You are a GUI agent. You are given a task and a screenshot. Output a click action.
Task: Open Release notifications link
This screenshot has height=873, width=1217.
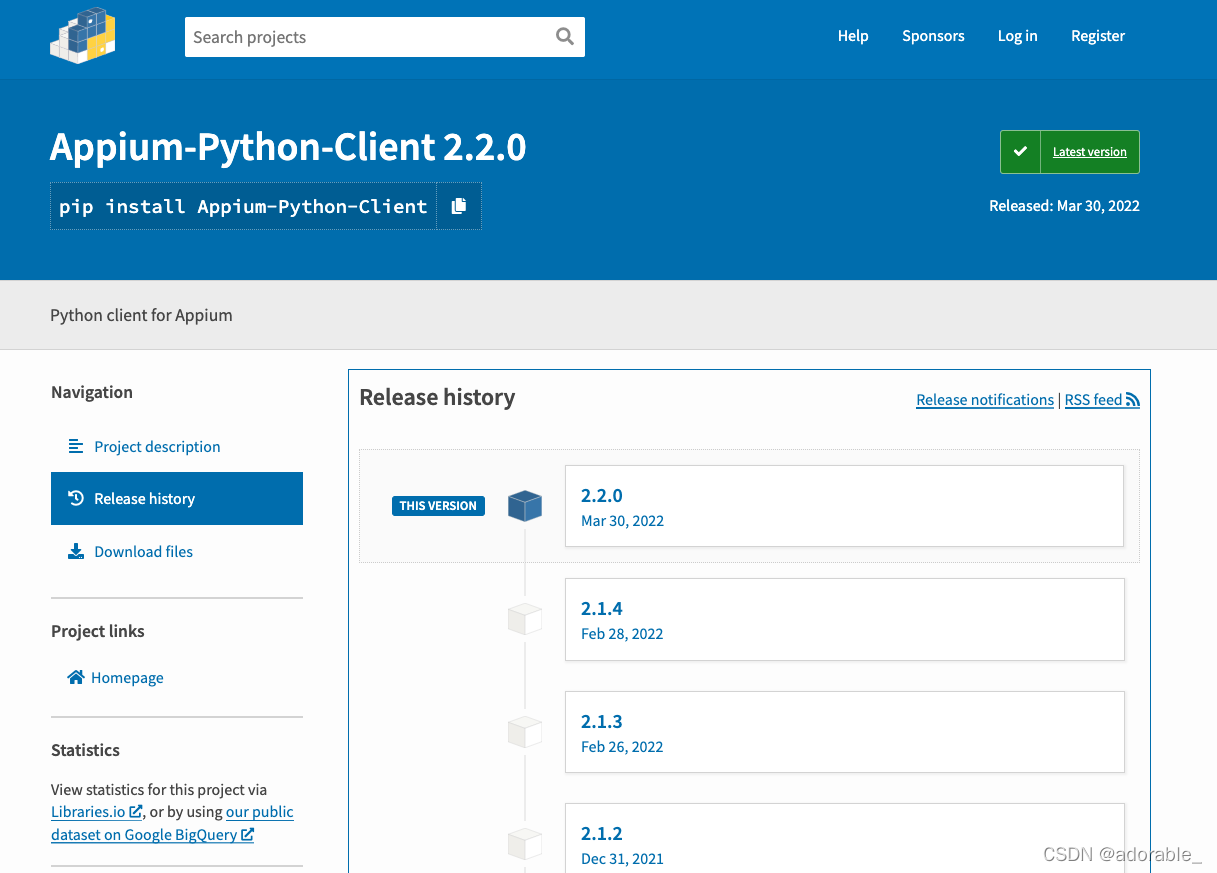click(x=985, y=400)
